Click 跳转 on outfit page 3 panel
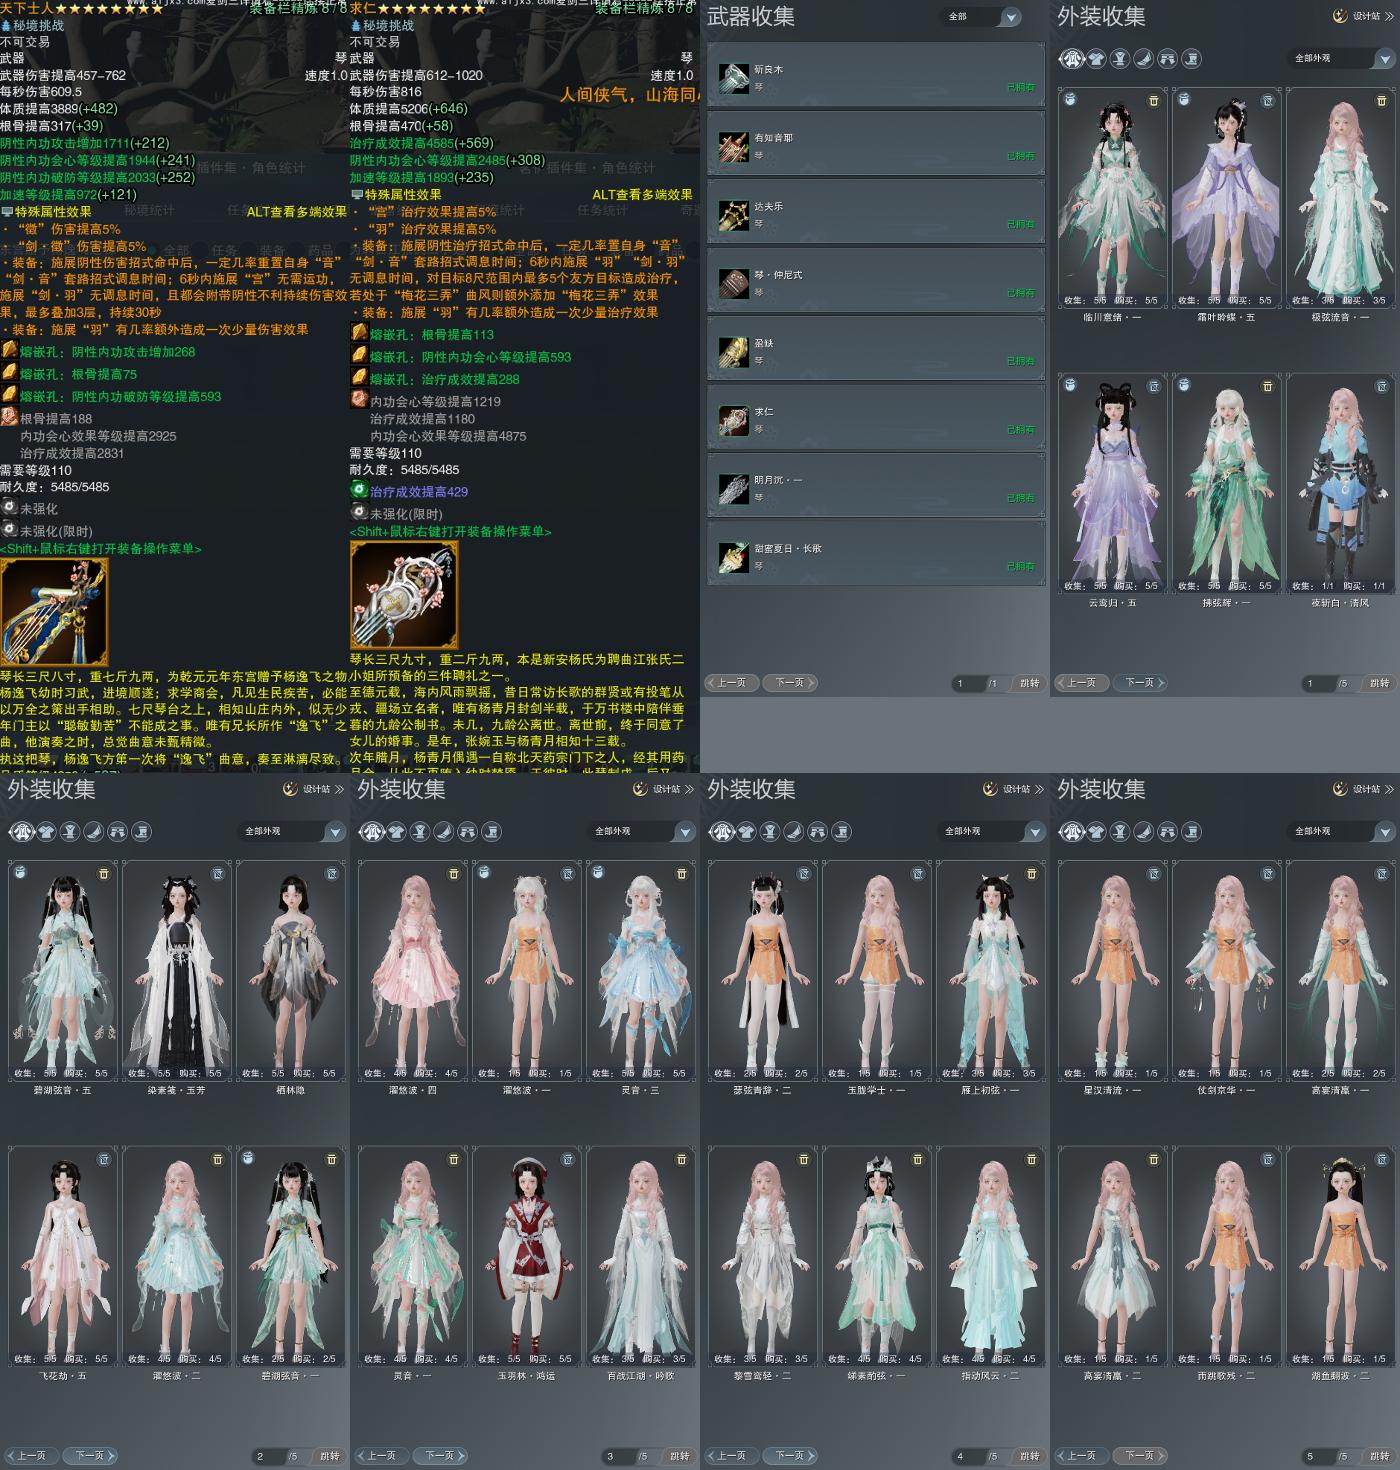Image resolution: width=1400 pixels, height=1470 pixels. pos(679,1456)
